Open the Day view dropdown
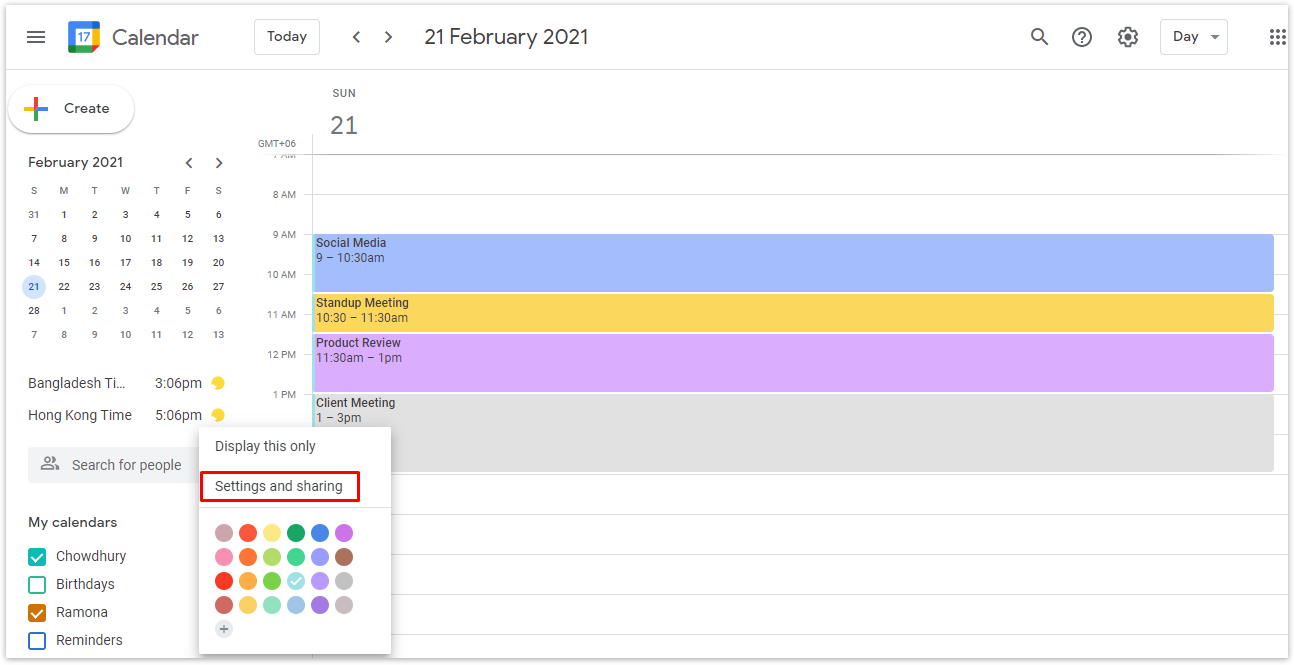 tap(1193, 36)
